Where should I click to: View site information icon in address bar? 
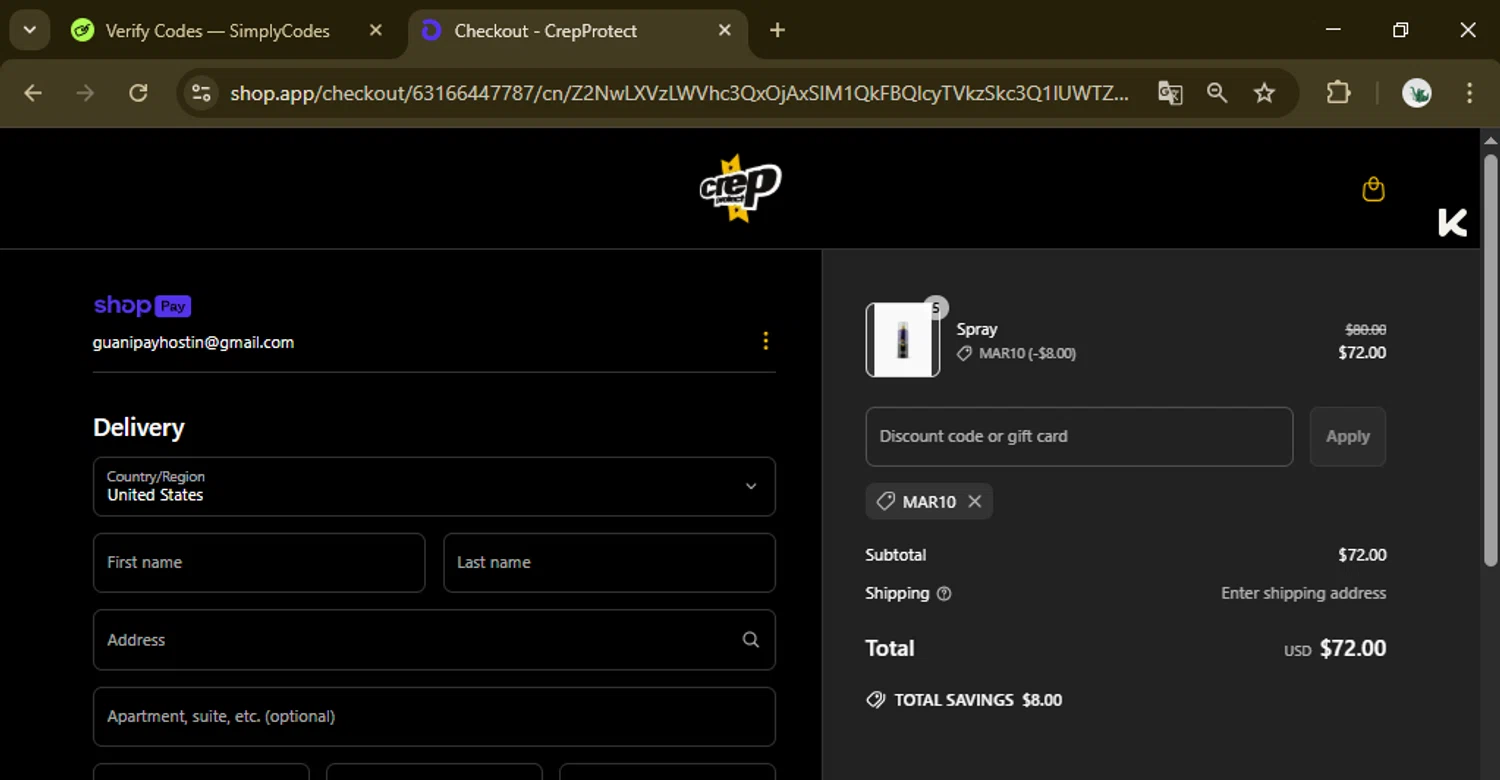(x=201, y=93)
